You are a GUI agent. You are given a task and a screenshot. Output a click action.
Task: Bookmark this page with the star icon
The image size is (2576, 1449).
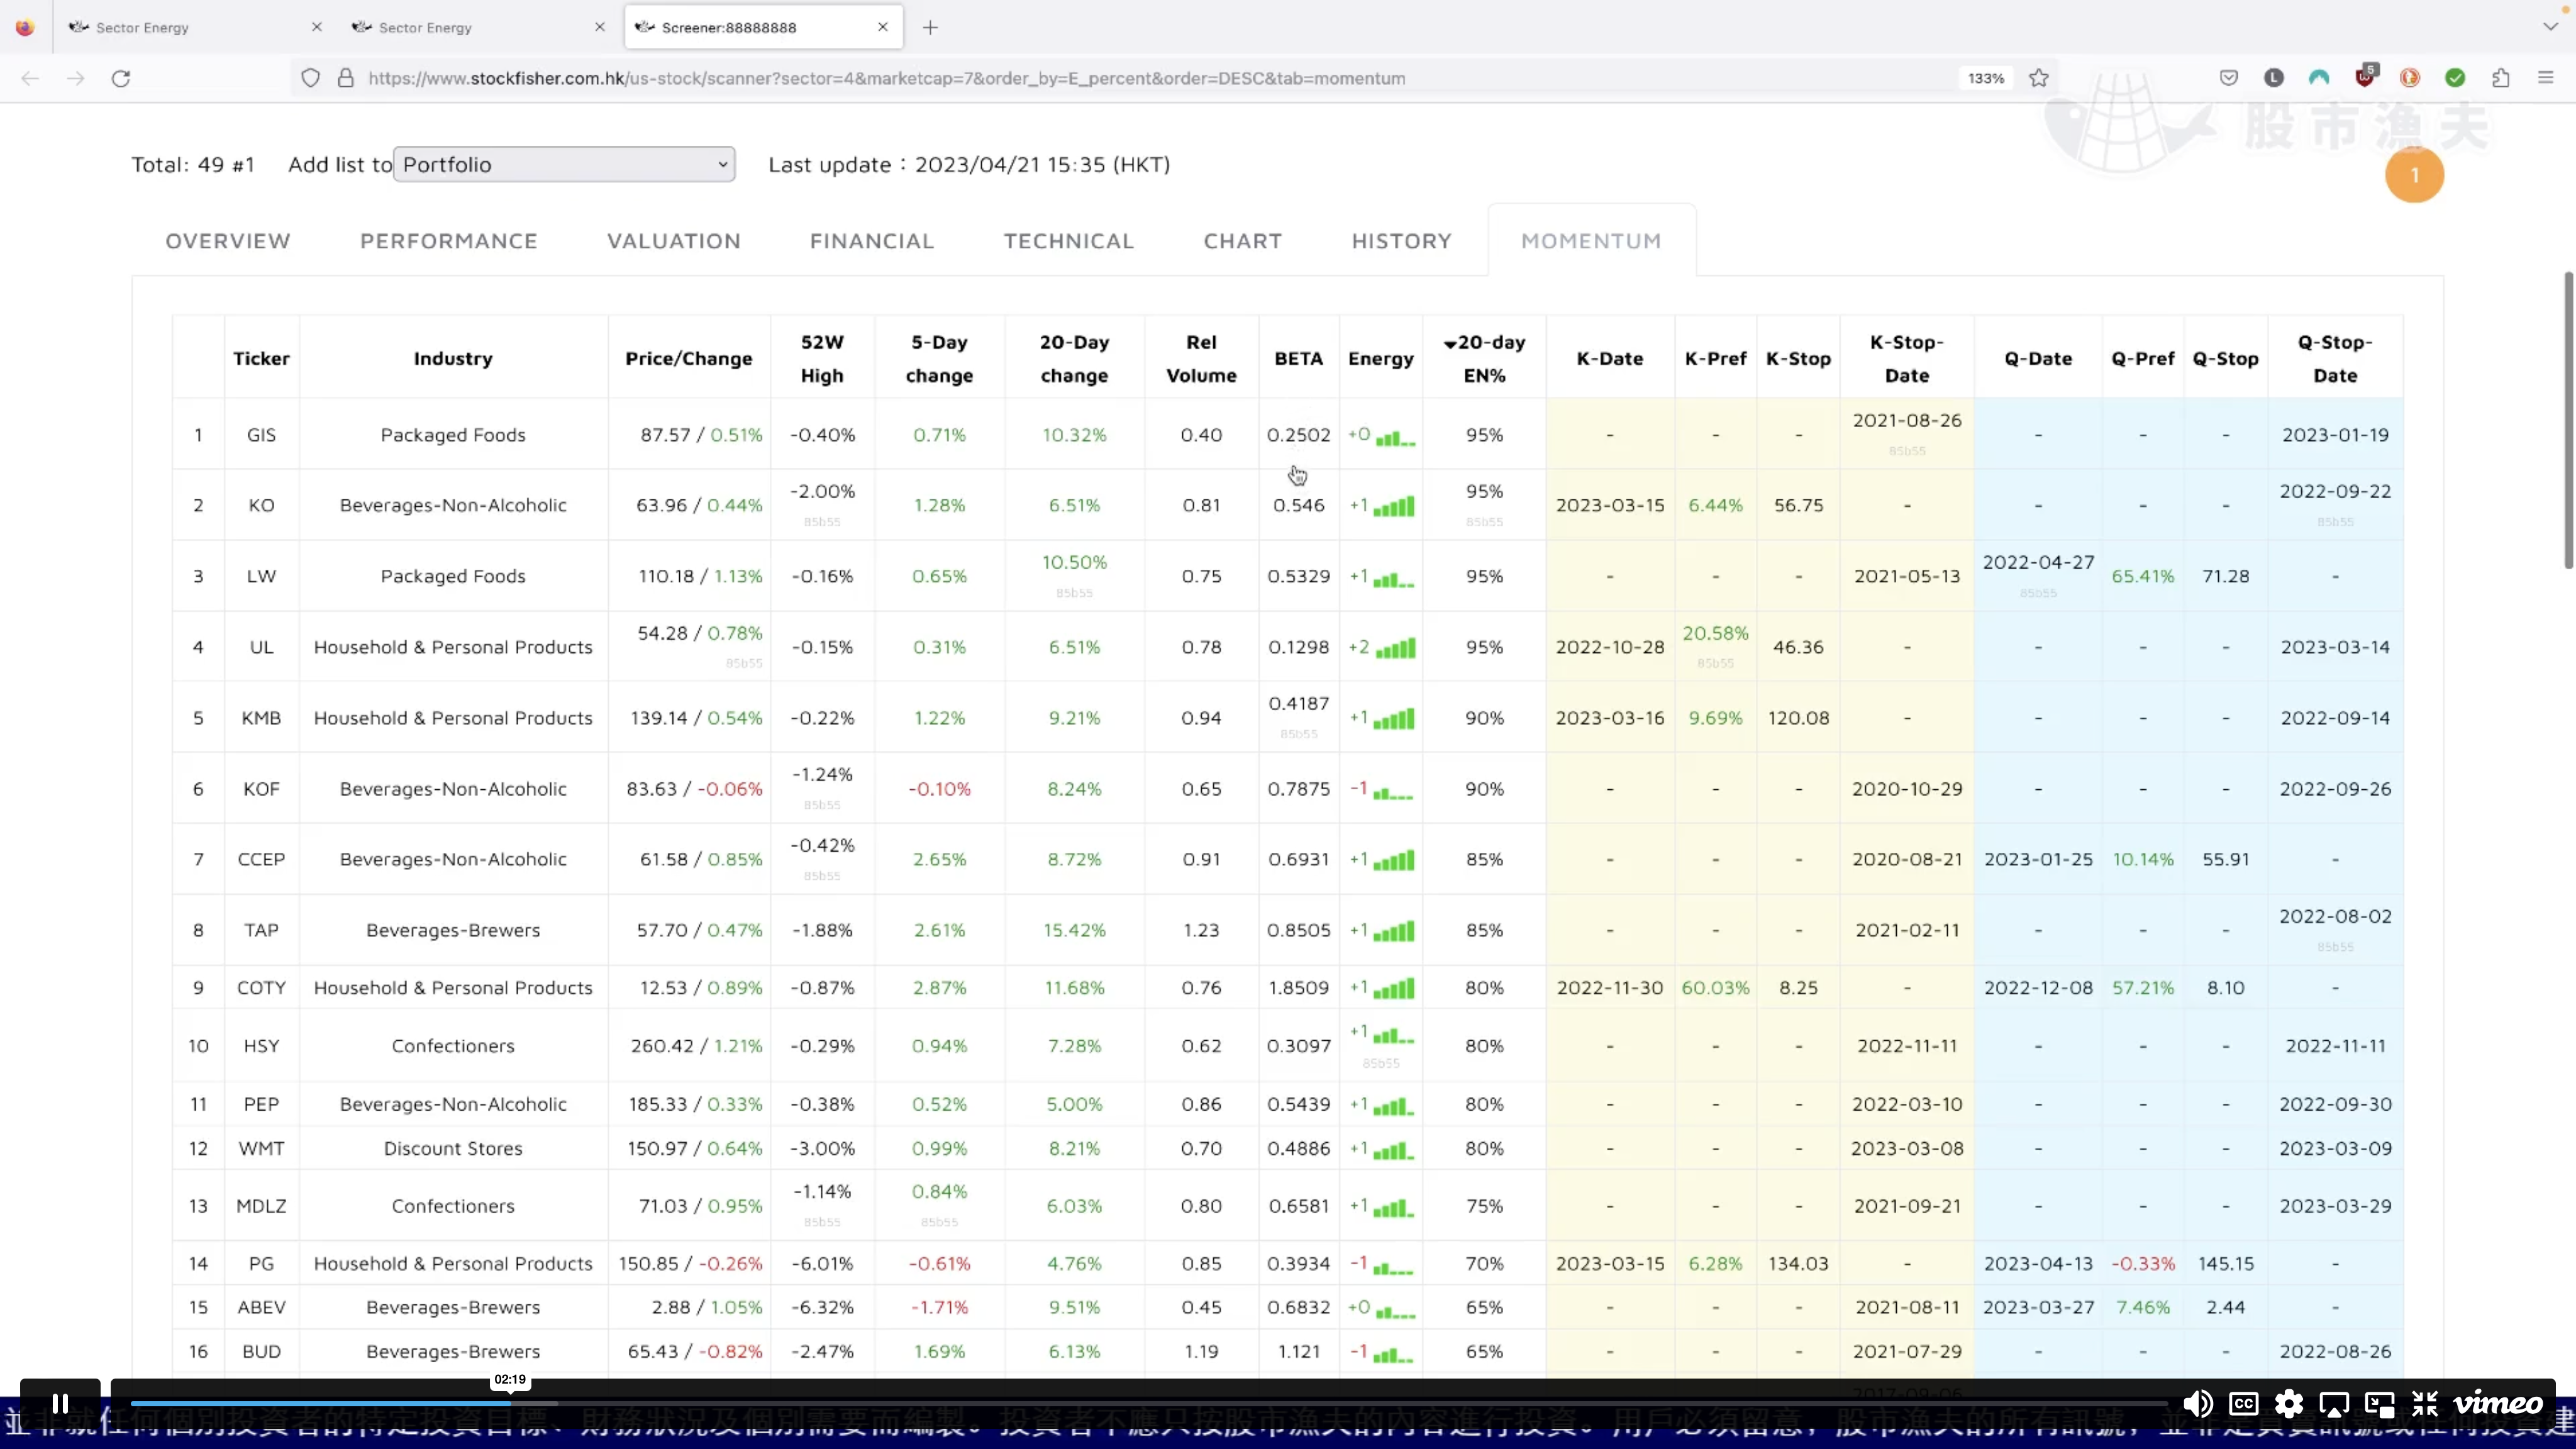[2039, 78]
